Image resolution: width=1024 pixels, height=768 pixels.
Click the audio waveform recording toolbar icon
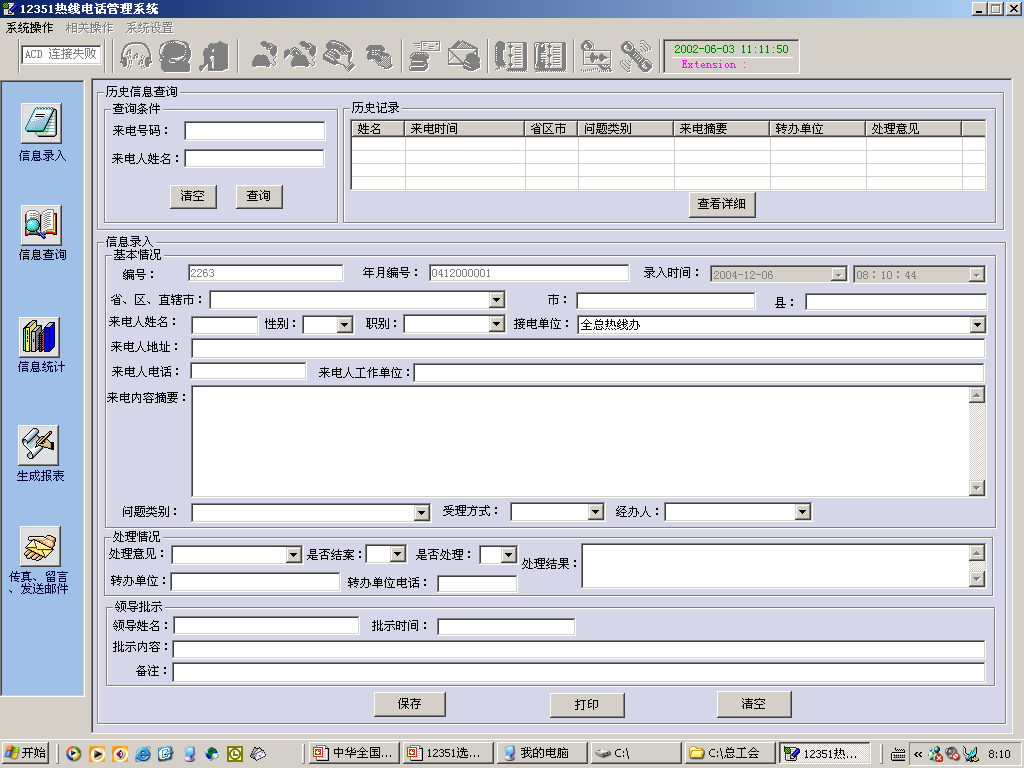coord(596,56)
